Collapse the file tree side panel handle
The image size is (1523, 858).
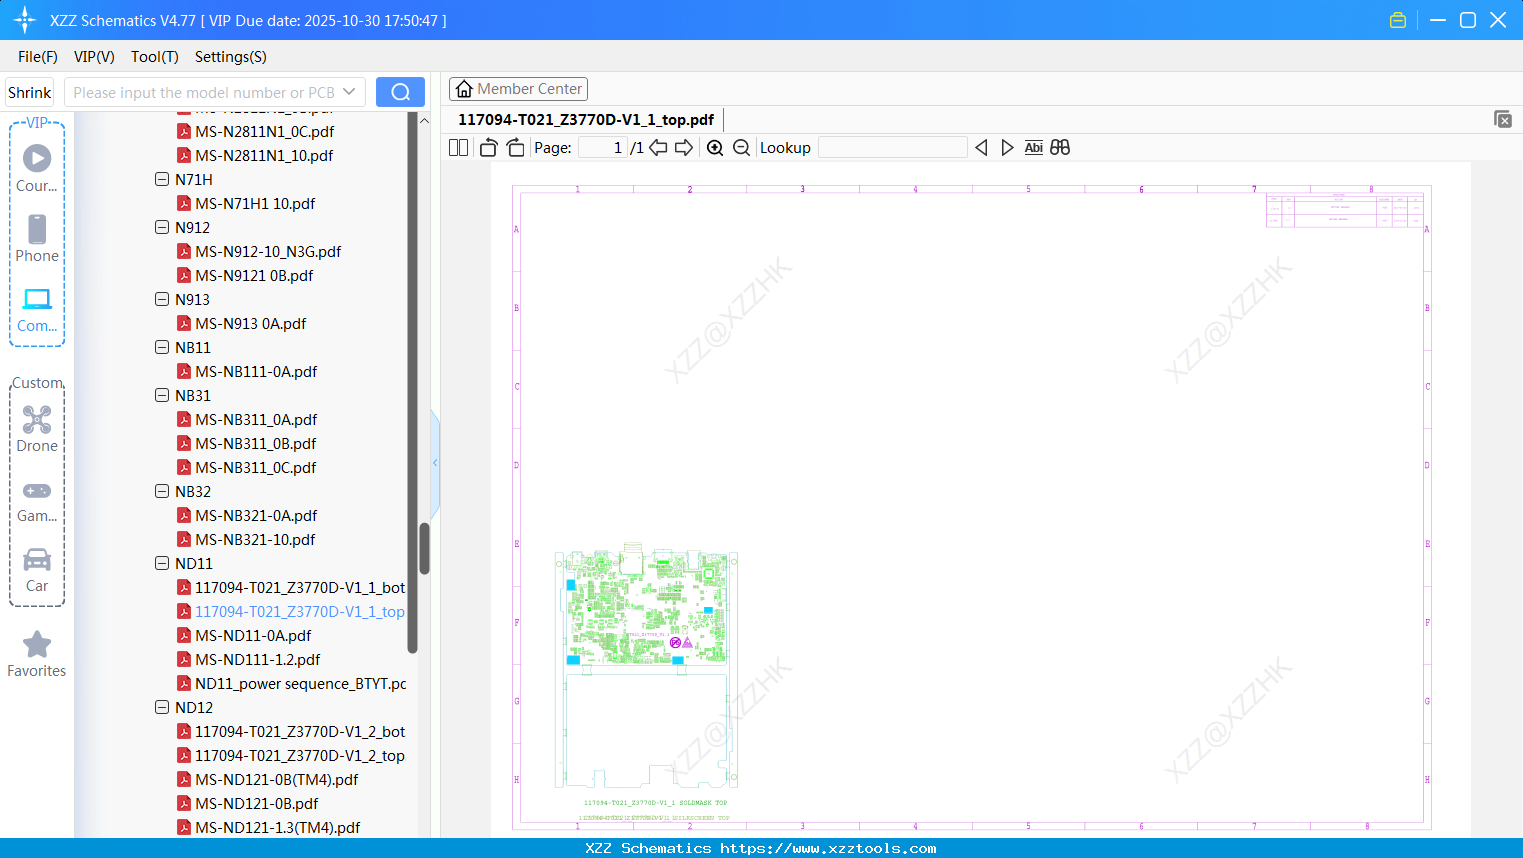[435, 462]
